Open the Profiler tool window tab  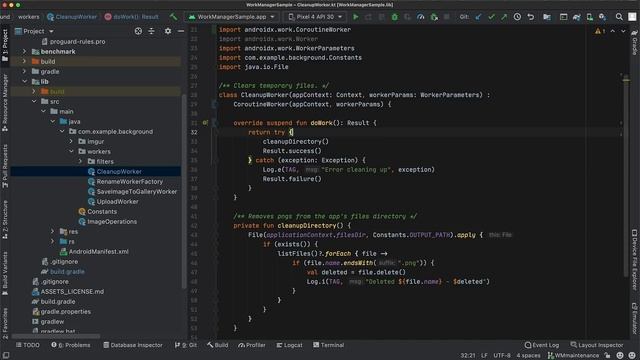tap(252, 345)
